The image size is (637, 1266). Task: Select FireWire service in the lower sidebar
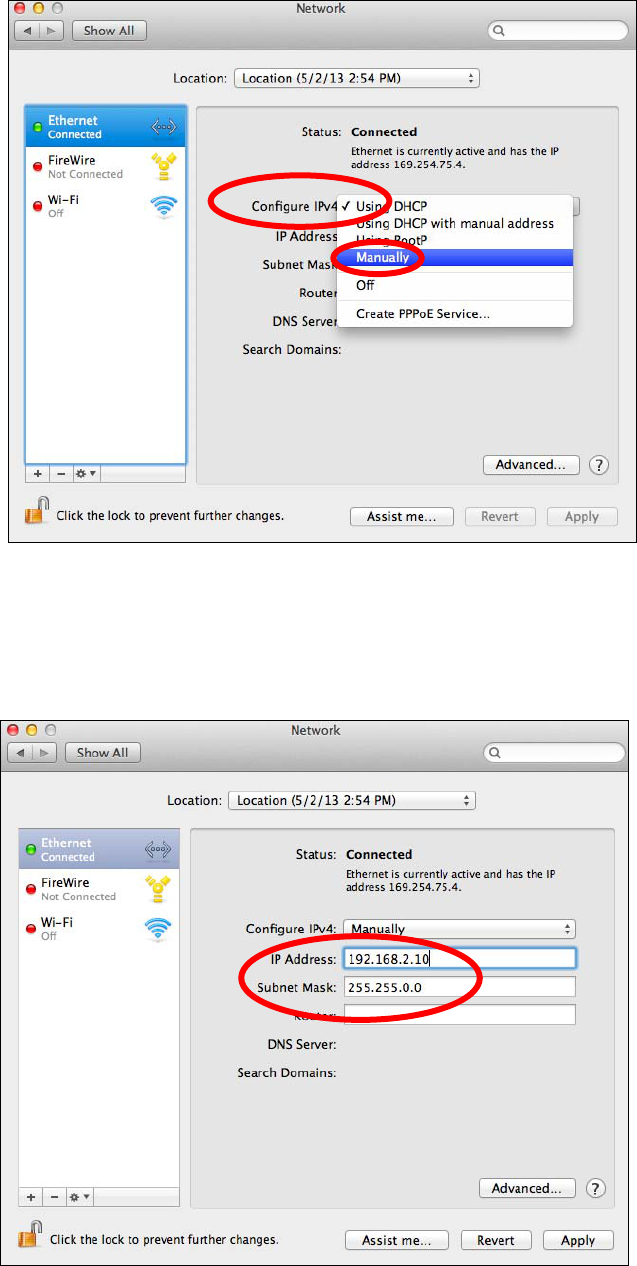(99, 889)
